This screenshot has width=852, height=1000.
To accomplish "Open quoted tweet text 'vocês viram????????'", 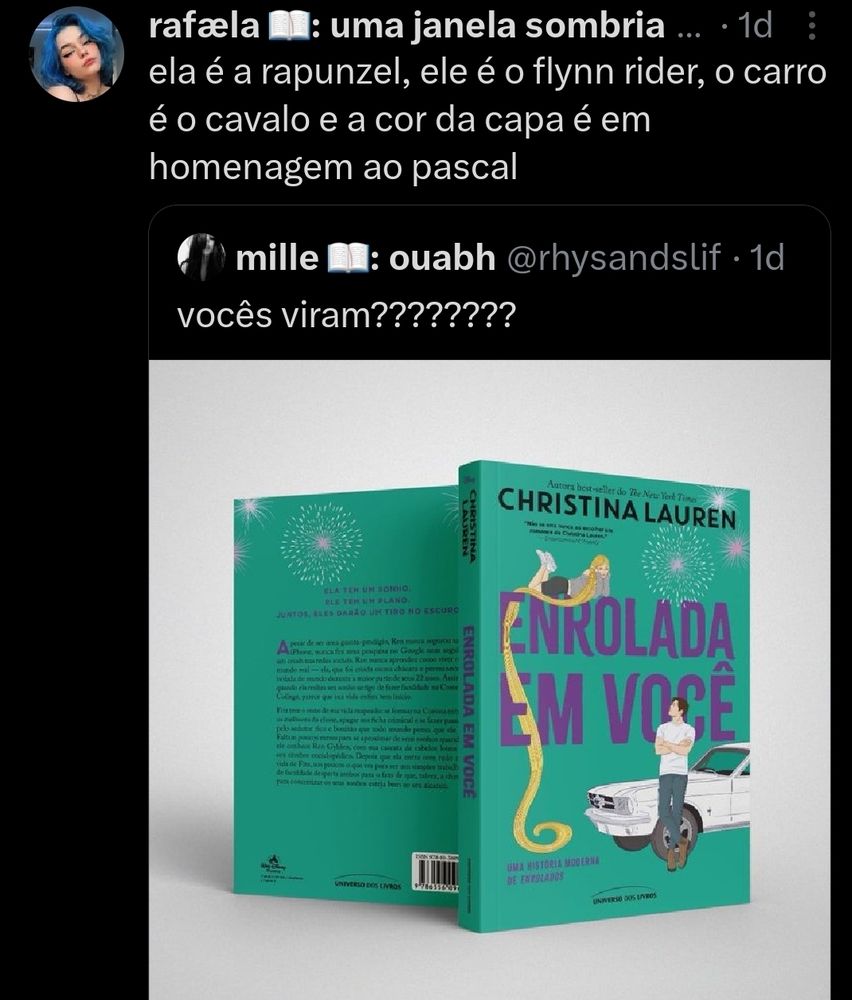I will (346, 315).
